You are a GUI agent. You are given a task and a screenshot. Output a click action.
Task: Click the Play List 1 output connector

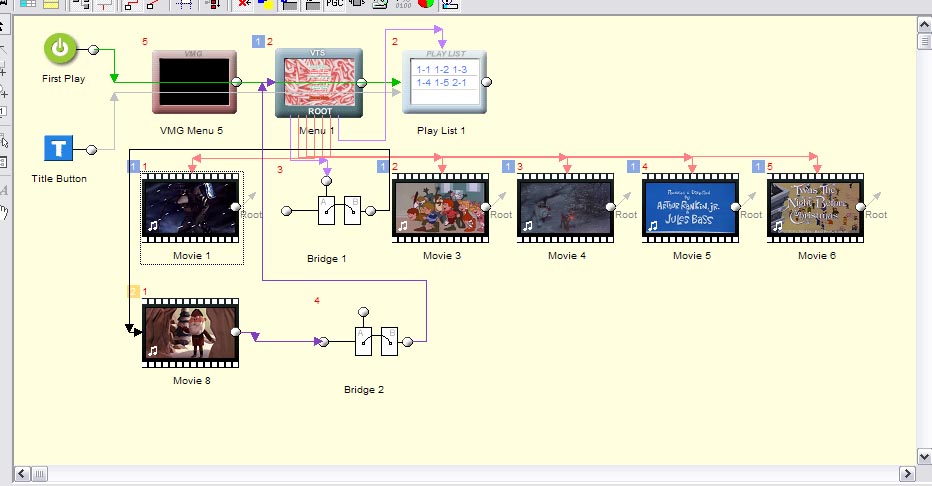pos(486,82)
